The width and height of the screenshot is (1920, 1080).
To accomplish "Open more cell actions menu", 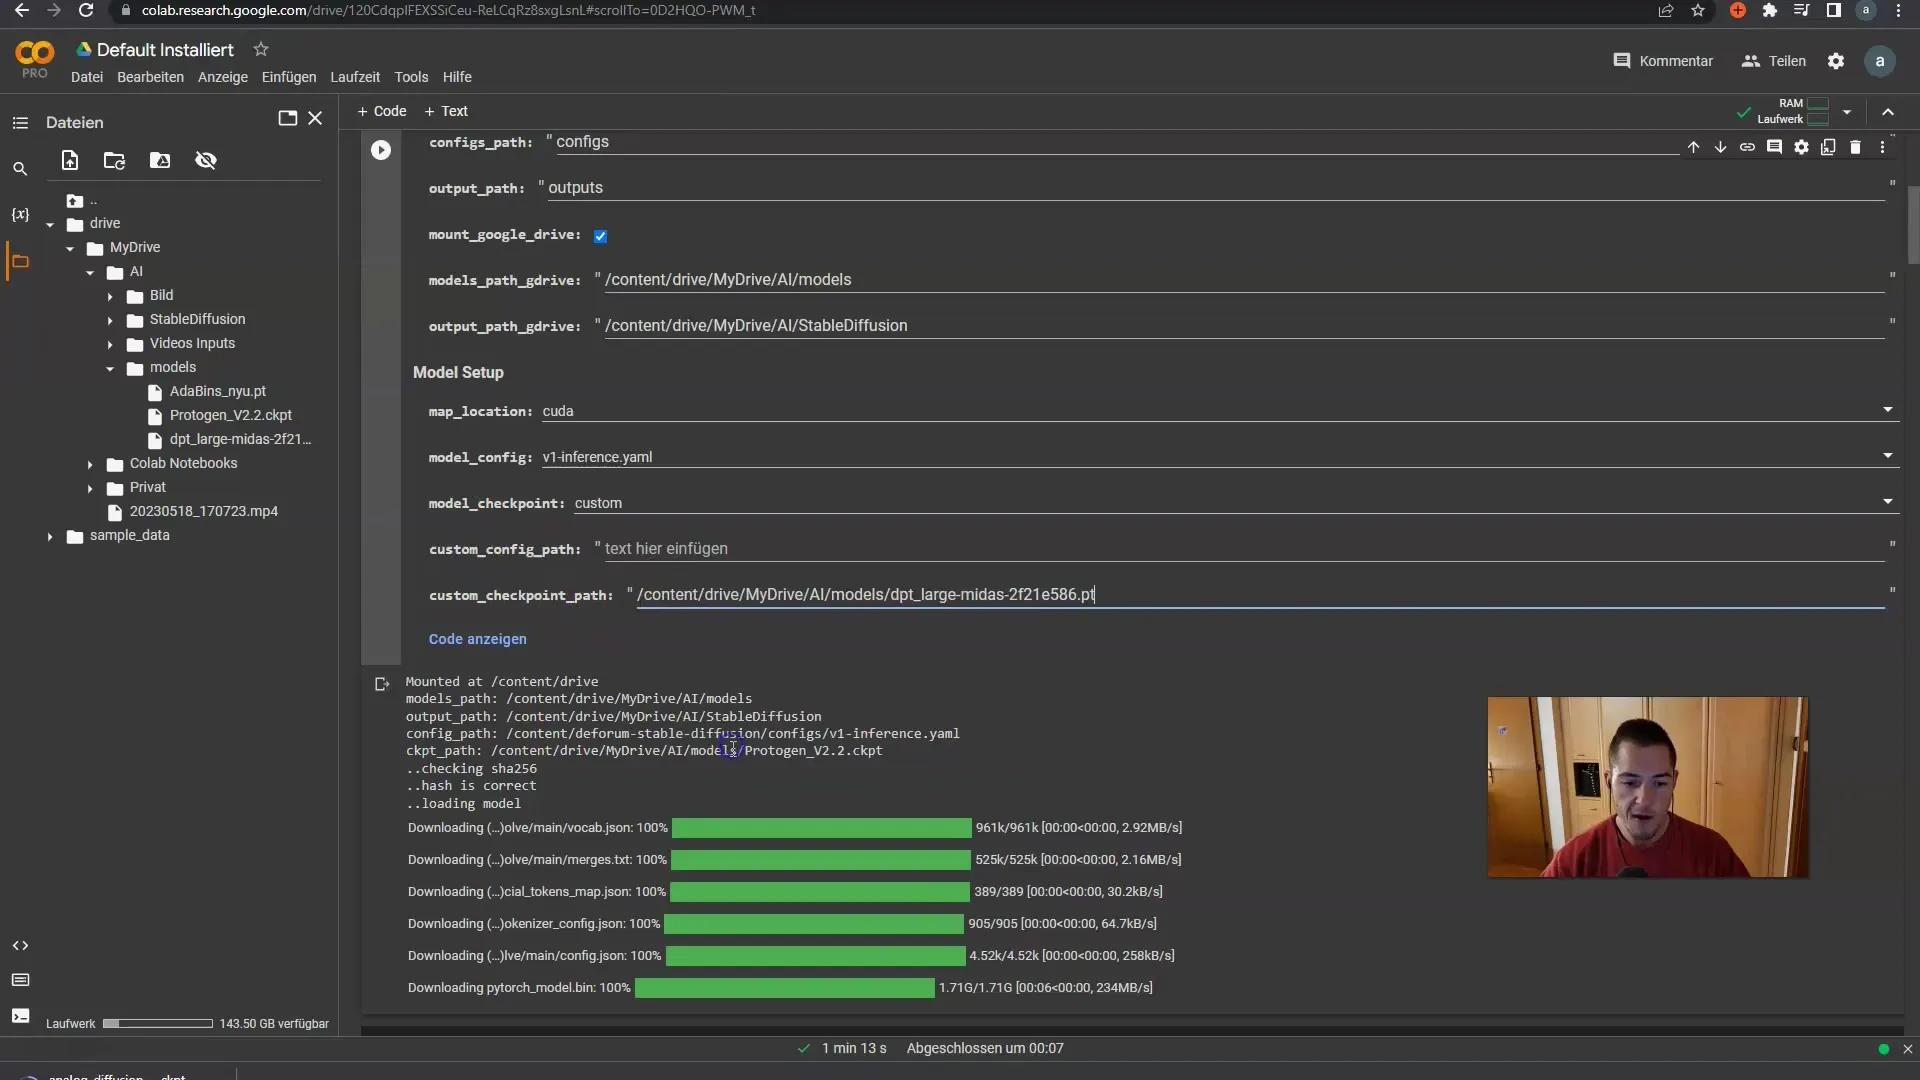I will point(1882,147).
